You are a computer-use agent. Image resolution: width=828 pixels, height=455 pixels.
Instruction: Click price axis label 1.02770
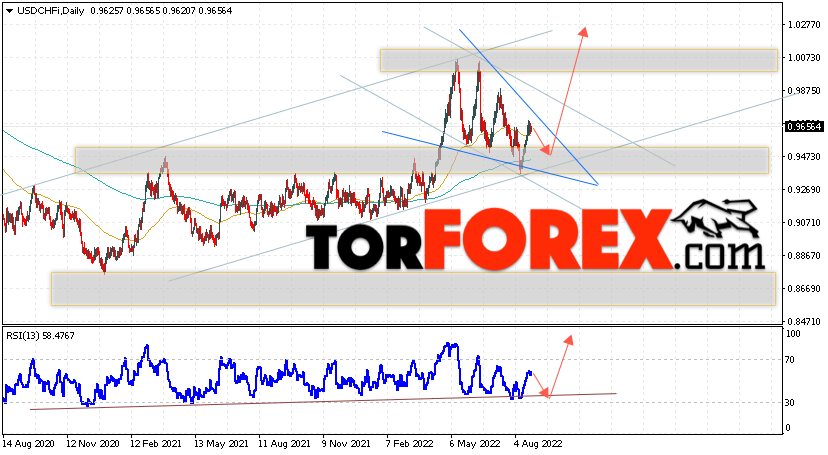pyautogui.click(x=804, y=25)
